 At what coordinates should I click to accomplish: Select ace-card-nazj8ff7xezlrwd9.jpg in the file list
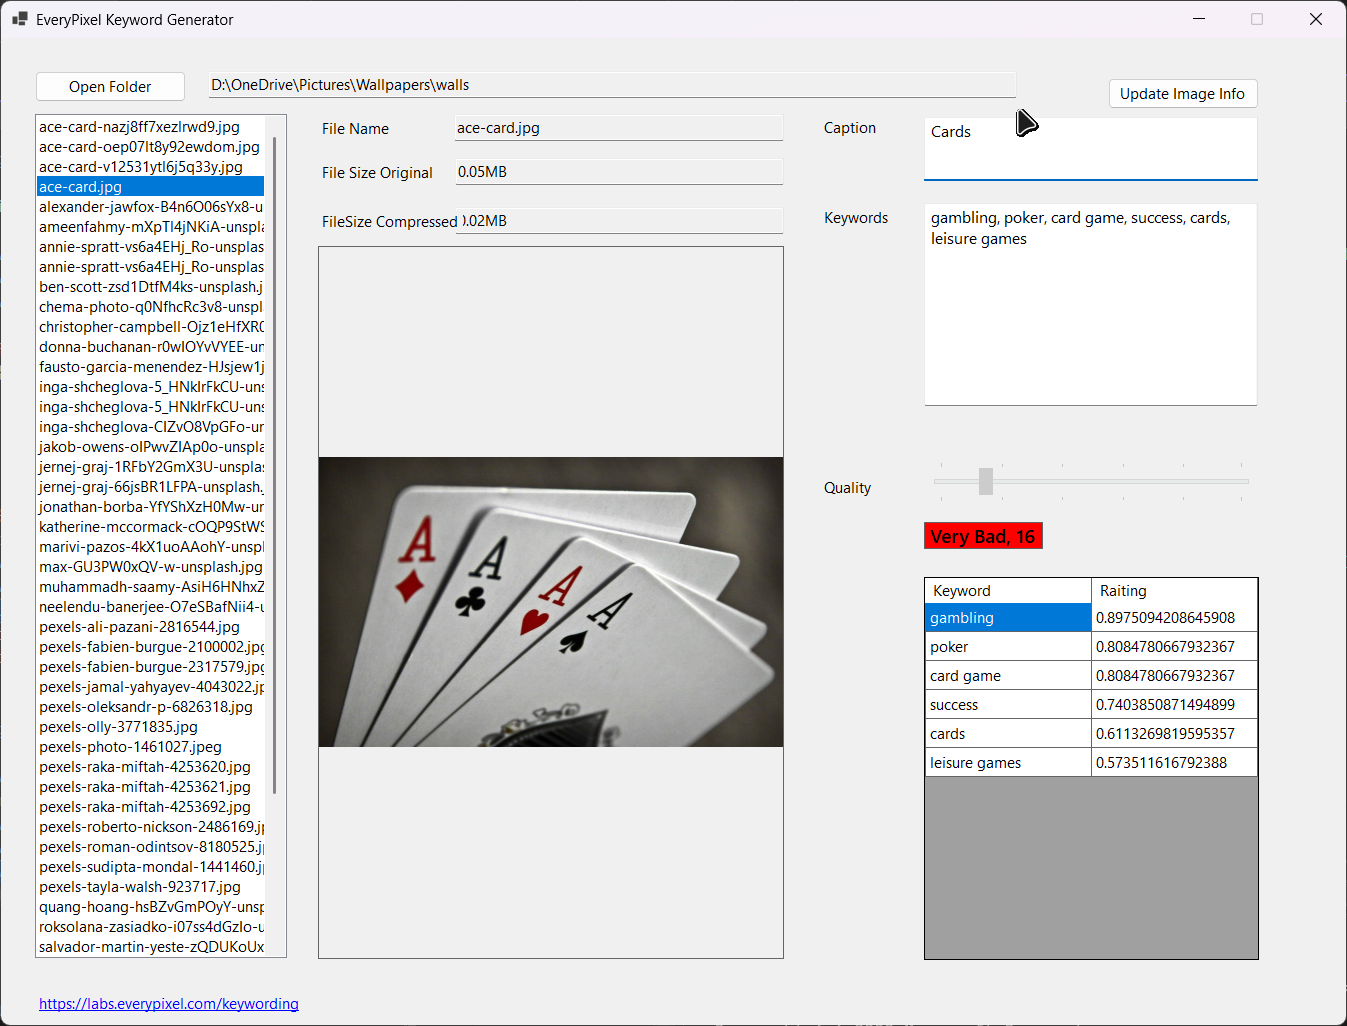click(140, 126)
